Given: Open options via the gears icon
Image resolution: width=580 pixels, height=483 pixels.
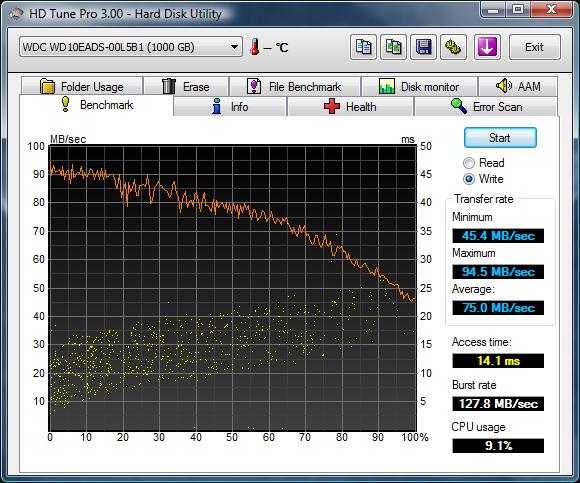Looking at the screenshot, I should pyautogui.click(x=453, y=47).
